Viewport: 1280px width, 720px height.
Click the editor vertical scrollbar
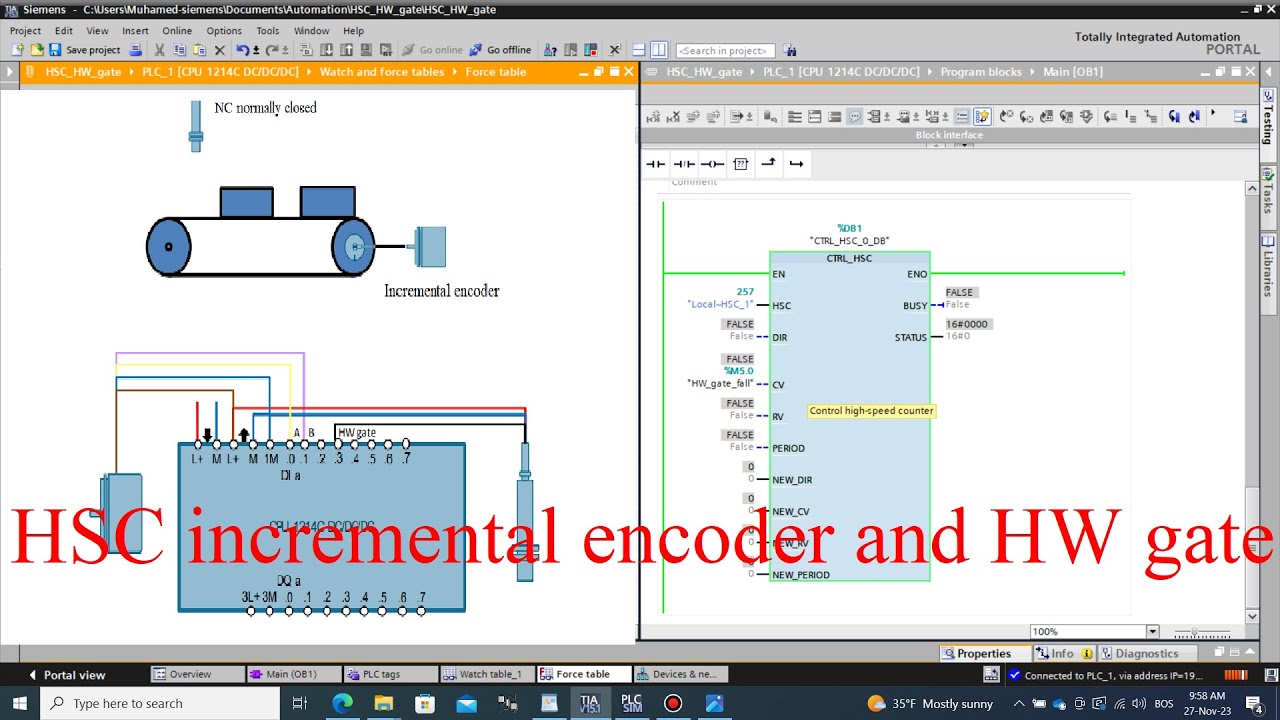1251,400
